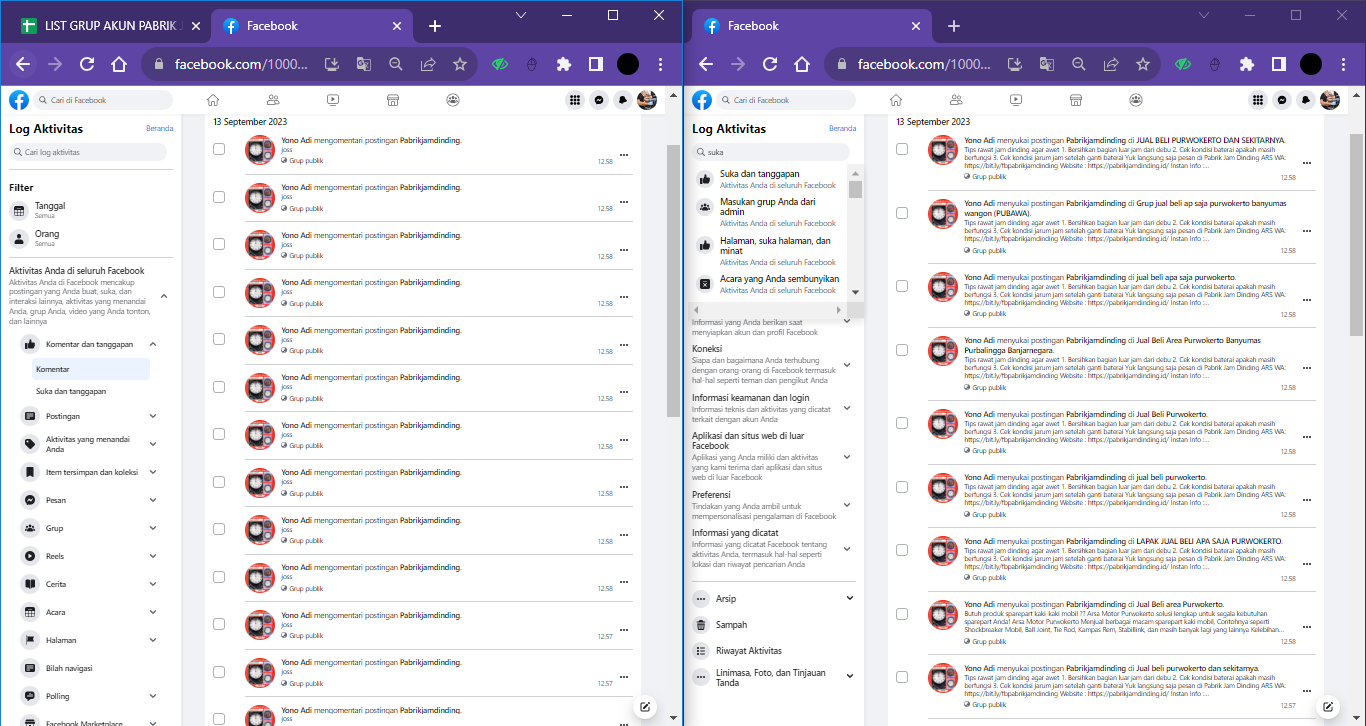The width and height of the screenshot is (1366, 726).
Task: Open Riwayat Aktivitas in the right window
Action: (x=773, y=651)
